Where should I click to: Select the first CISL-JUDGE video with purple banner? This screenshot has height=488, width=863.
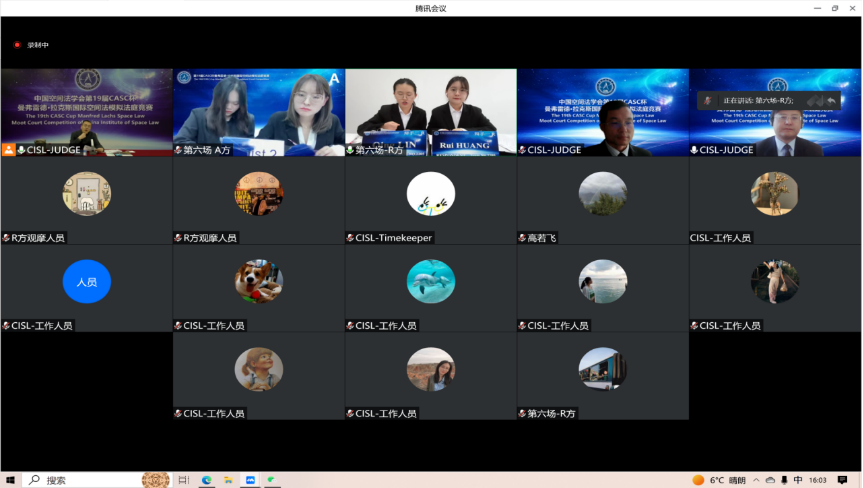tap(86, 112)
